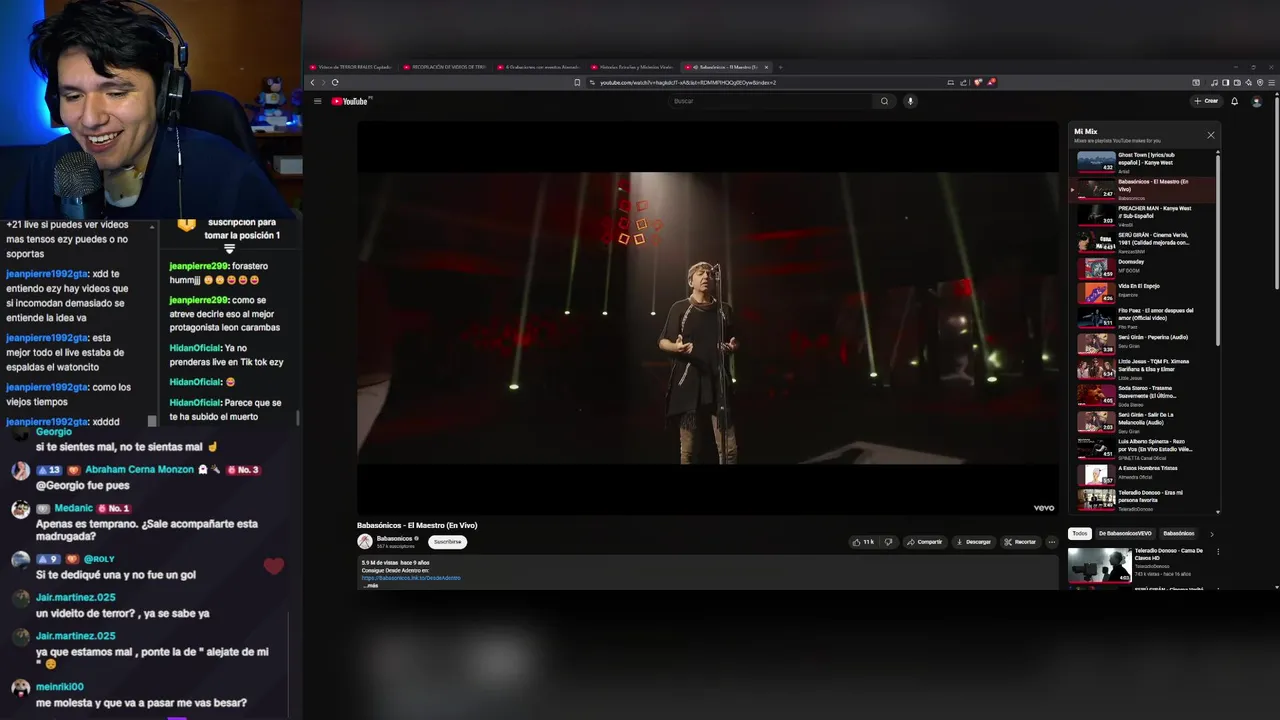
Task: Click the Brave shields icon in address bar
Action: (978, 82)
